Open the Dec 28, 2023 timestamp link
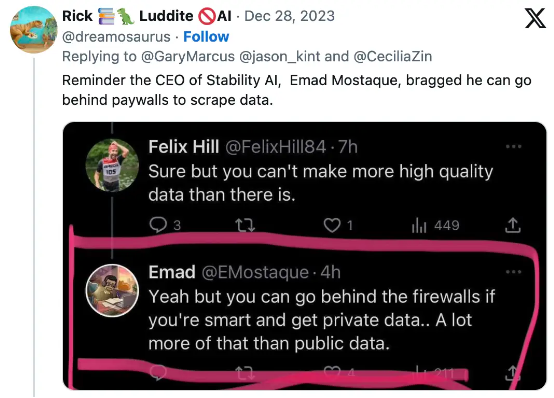 click(x=289, y=16)
